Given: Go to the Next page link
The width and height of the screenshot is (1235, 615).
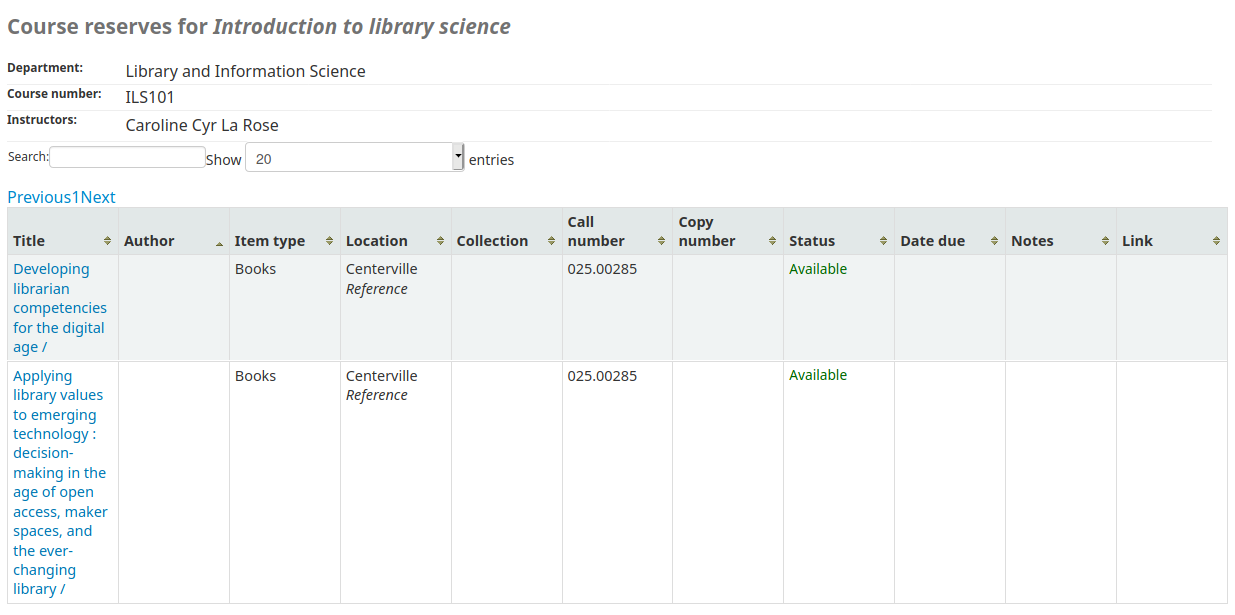Looking at the screenshot, I should click(98, 197).
